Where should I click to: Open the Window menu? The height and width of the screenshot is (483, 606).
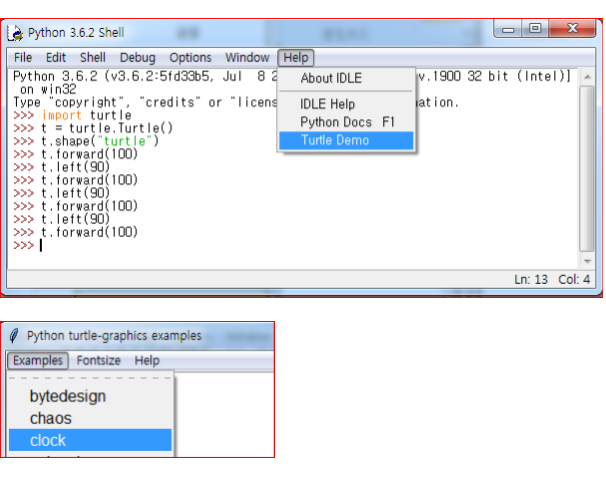247,58
